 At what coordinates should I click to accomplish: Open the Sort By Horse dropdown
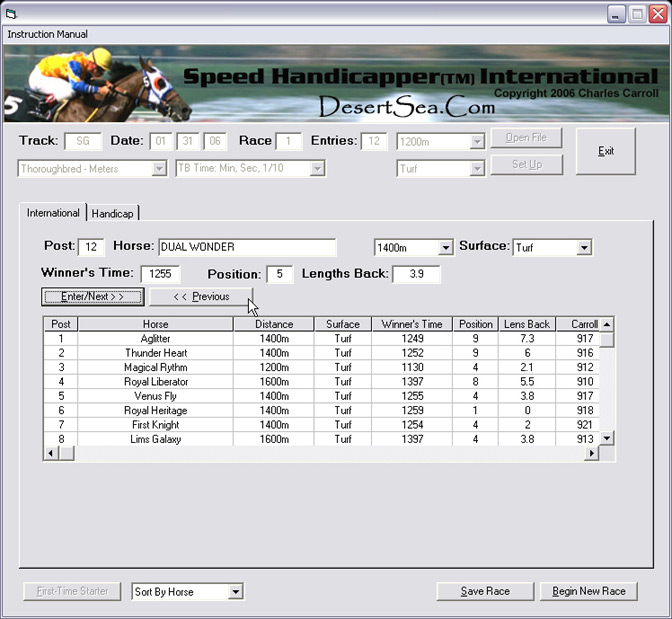click(235, 592)
